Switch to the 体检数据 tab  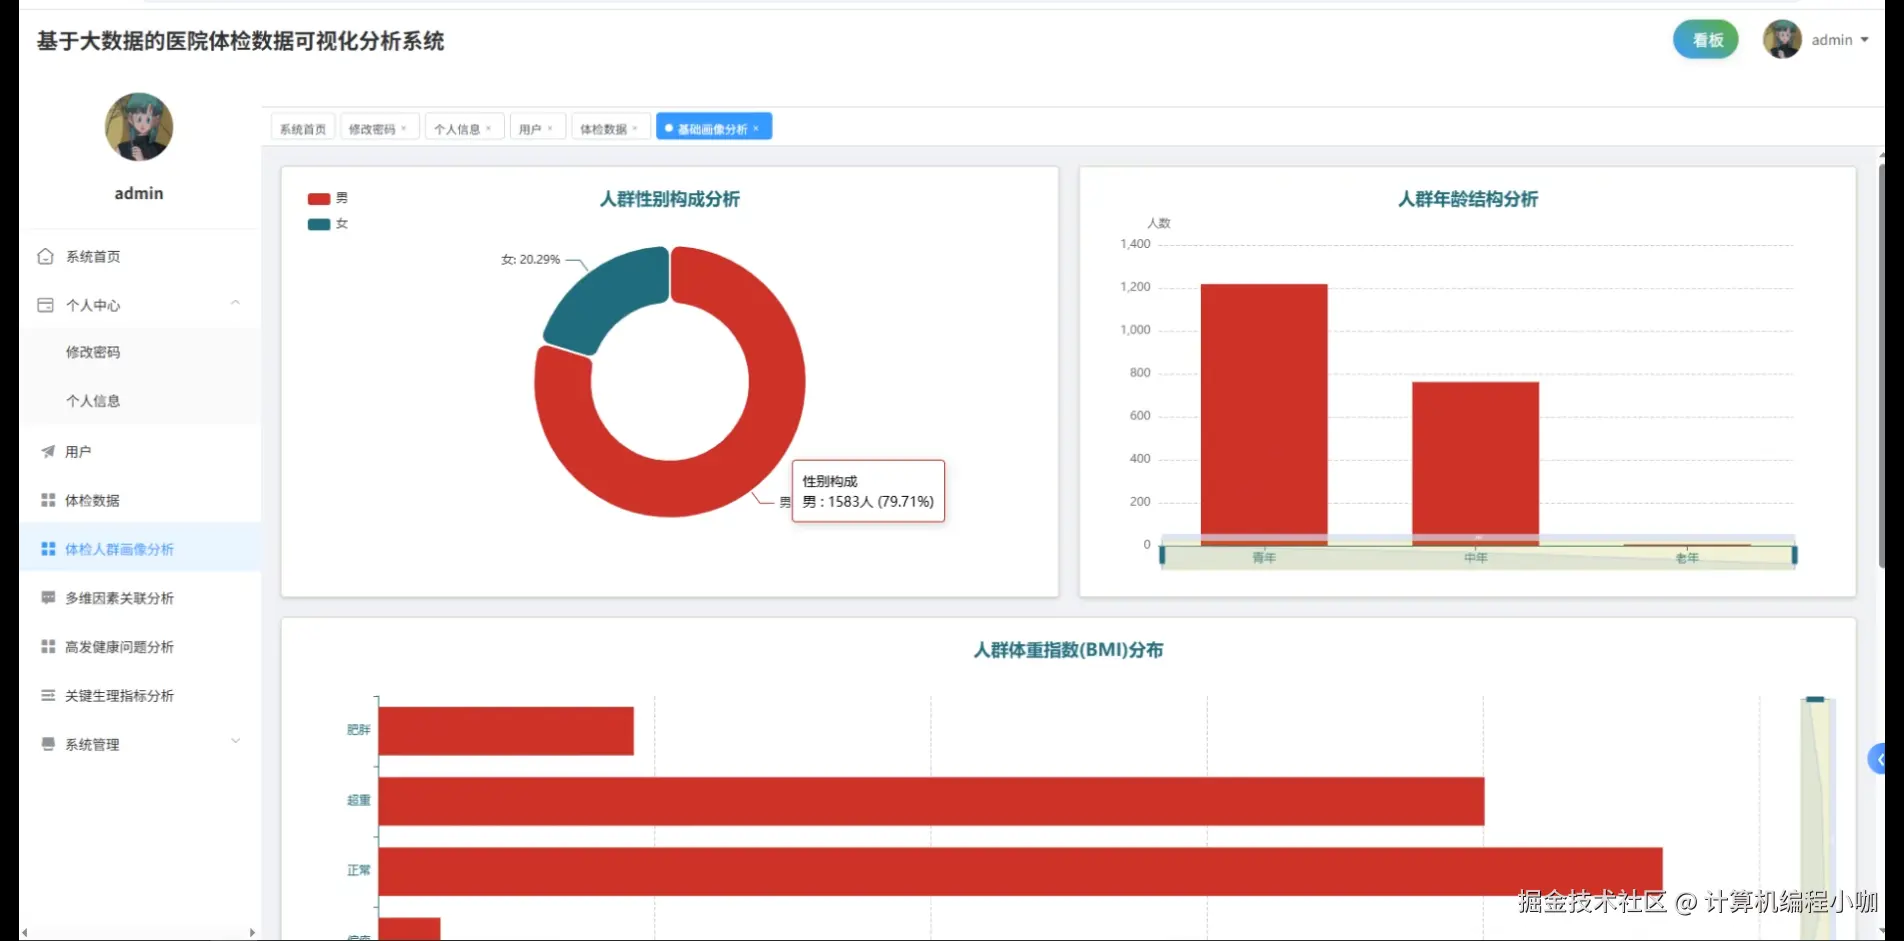tap(603, 129)
